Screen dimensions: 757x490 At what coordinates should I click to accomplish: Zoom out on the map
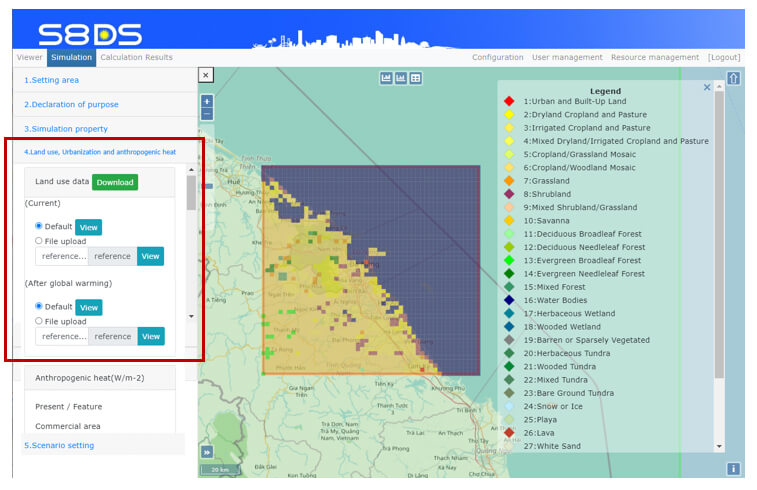(207, 114)
